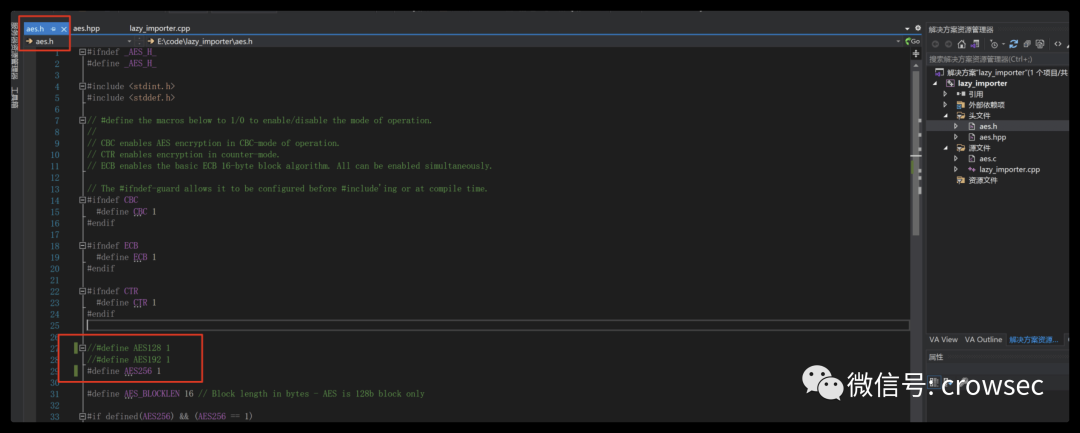Viewport: 1080px width, 433px height.
Task: Open the file path E:\code\lazy_importer\aes.h dropdown
Action: point(898,41)
